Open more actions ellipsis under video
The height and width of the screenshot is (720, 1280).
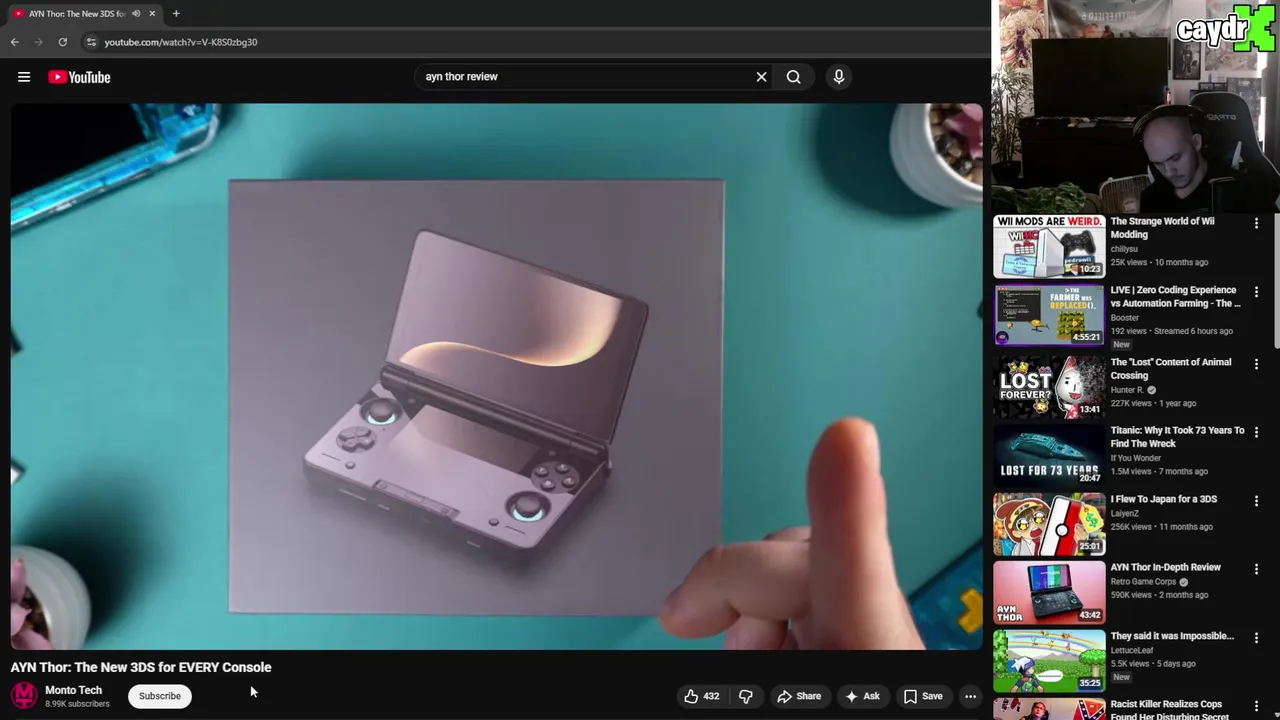click(970, 696)
